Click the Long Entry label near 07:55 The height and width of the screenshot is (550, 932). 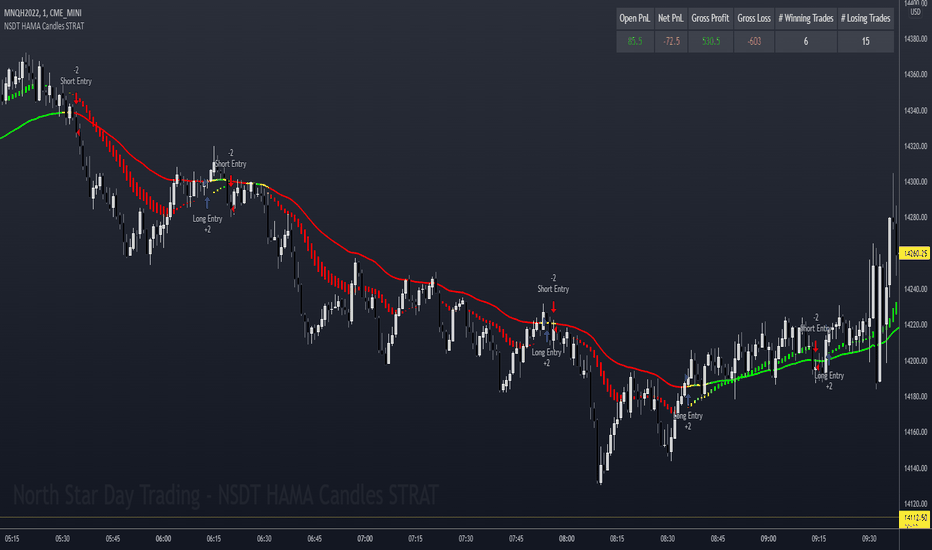tap(547, 353)
